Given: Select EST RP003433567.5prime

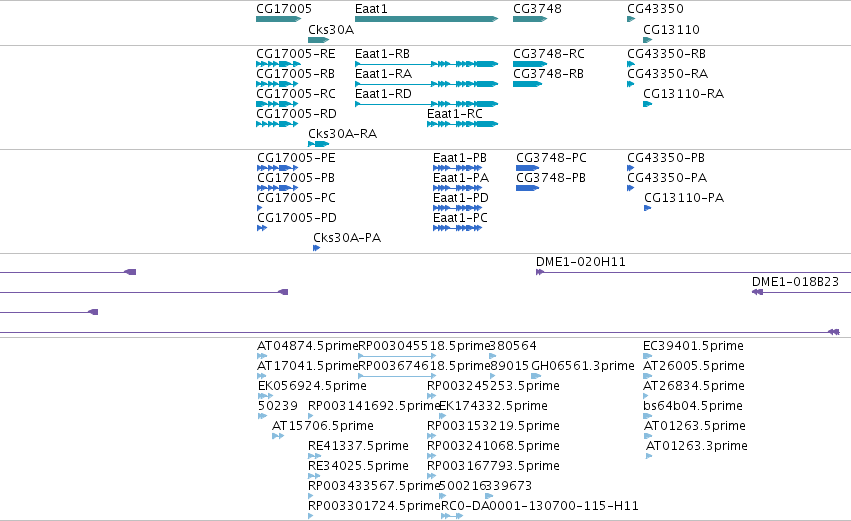Looking at the screenshot, I should tap(310, 496).
